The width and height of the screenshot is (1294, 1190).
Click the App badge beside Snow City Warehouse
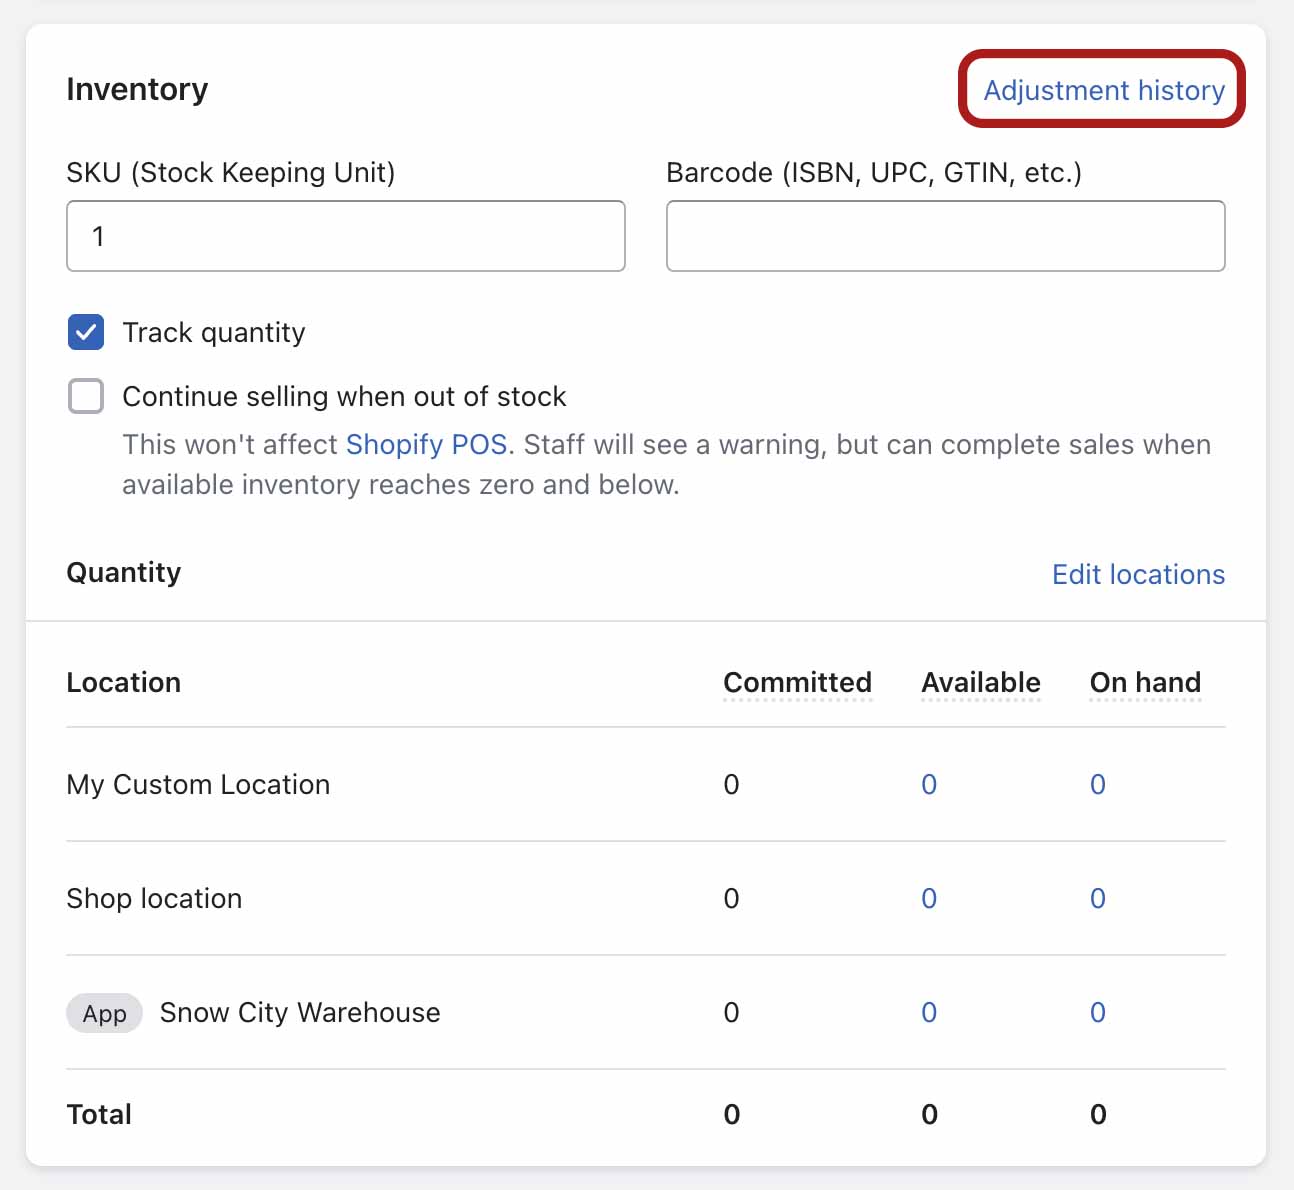pos(105,1013)
